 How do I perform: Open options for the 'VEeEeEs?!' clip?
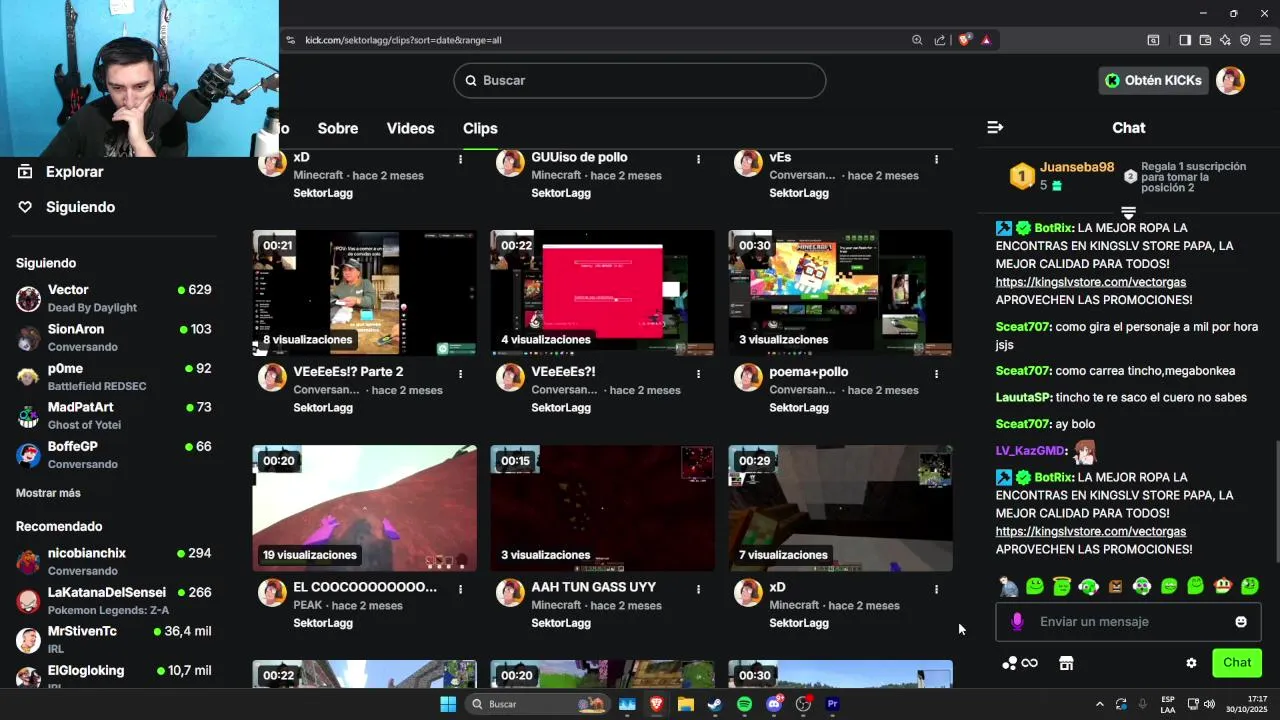coord(698,374)
